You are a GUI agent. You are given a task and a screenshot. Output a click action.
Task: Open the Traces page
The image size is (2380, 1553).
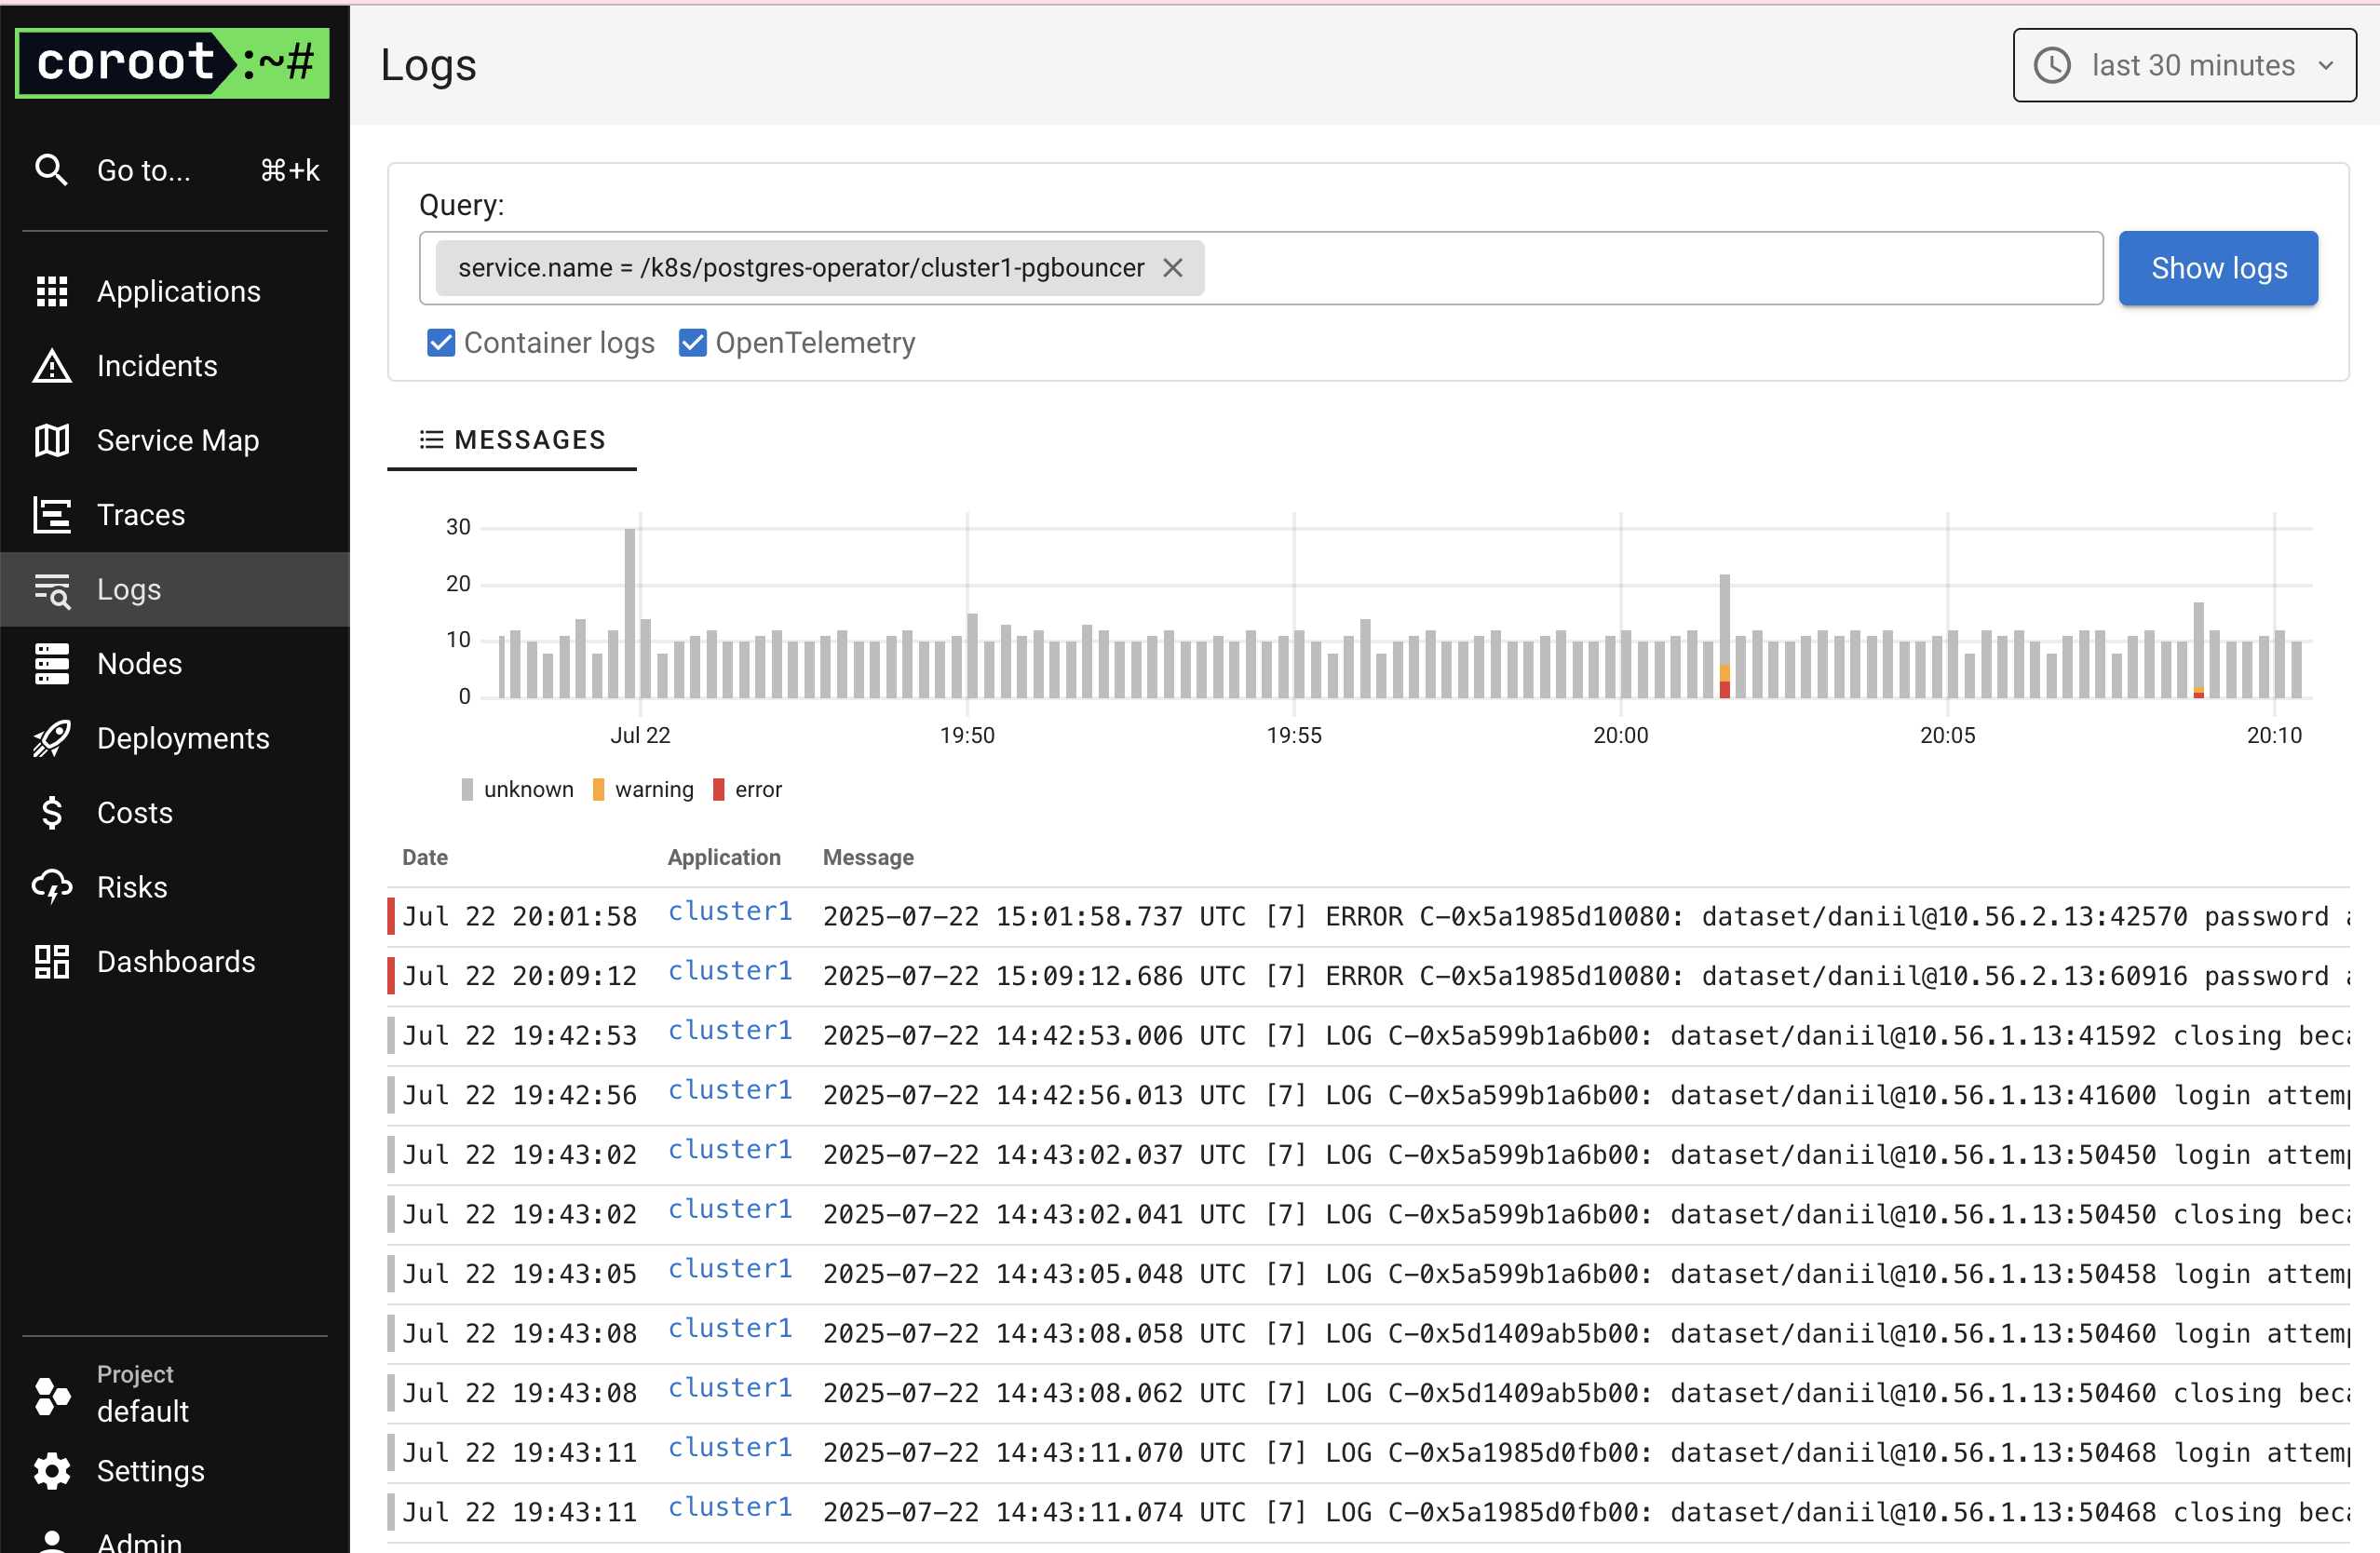175,515
